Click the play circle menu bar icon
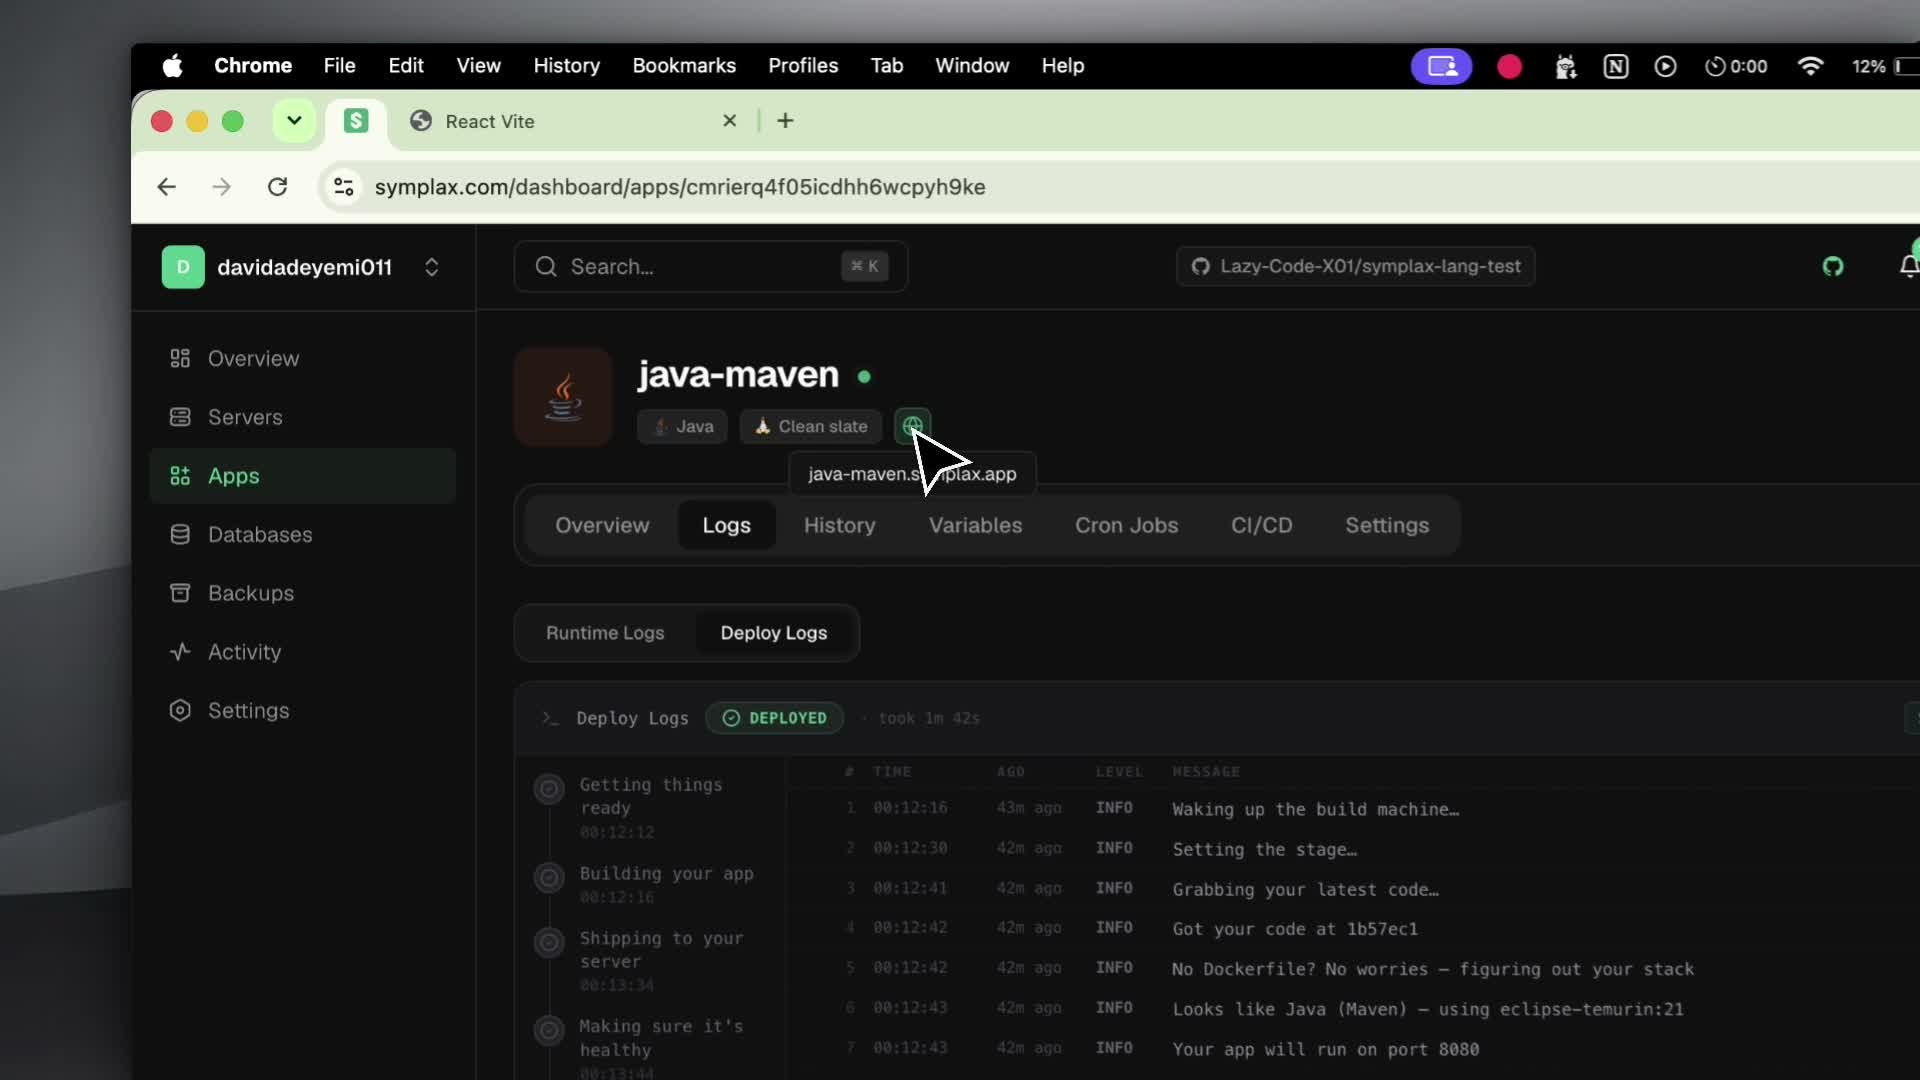 click(x=1665, y=66)
